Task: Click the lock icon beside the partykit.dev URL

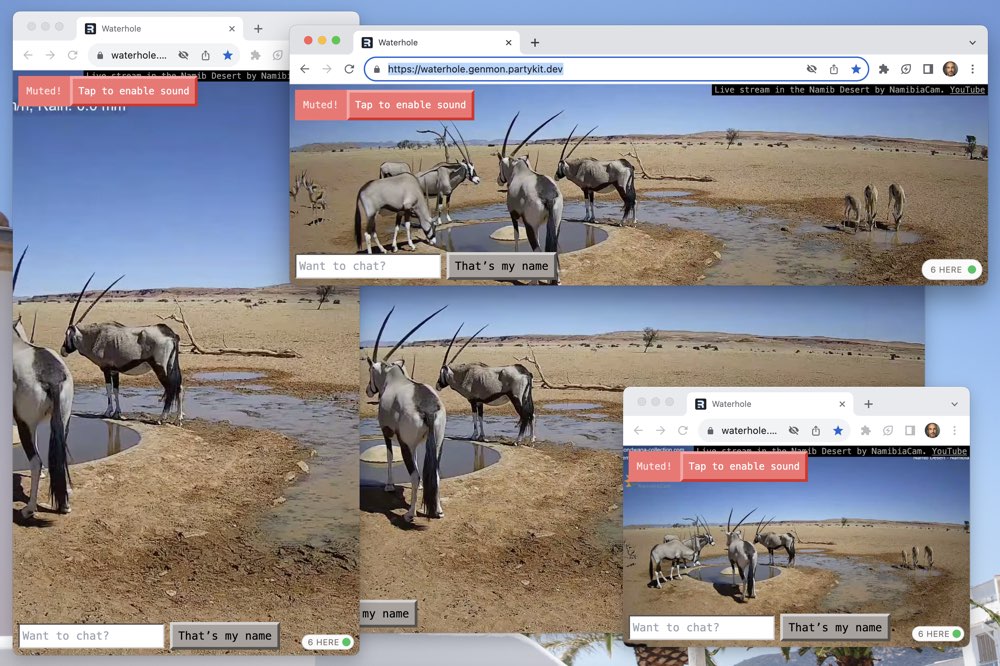Action: click(377, 69)
